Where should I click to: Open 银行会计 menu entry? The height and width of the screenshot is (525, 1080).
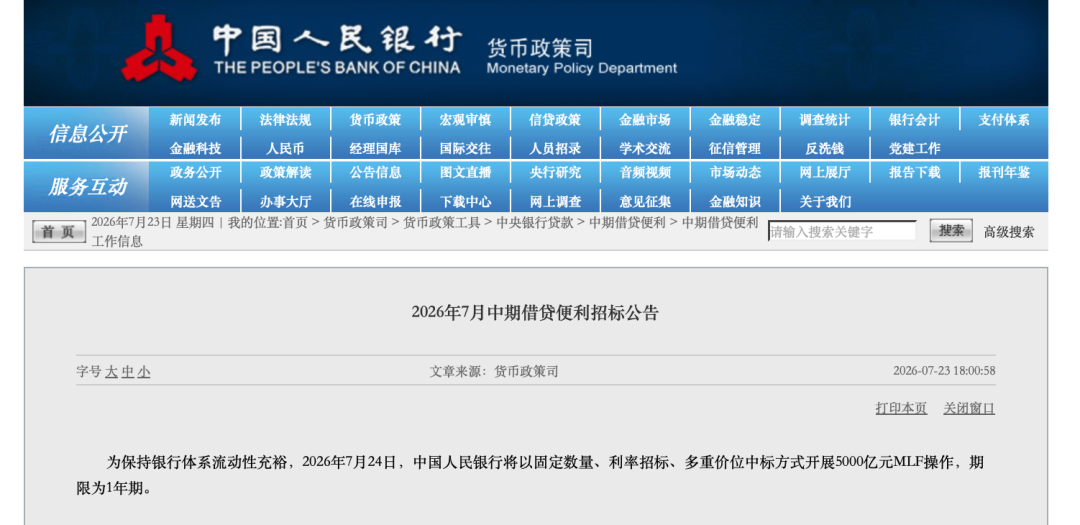pyautogui.click(x=915, y=120)
